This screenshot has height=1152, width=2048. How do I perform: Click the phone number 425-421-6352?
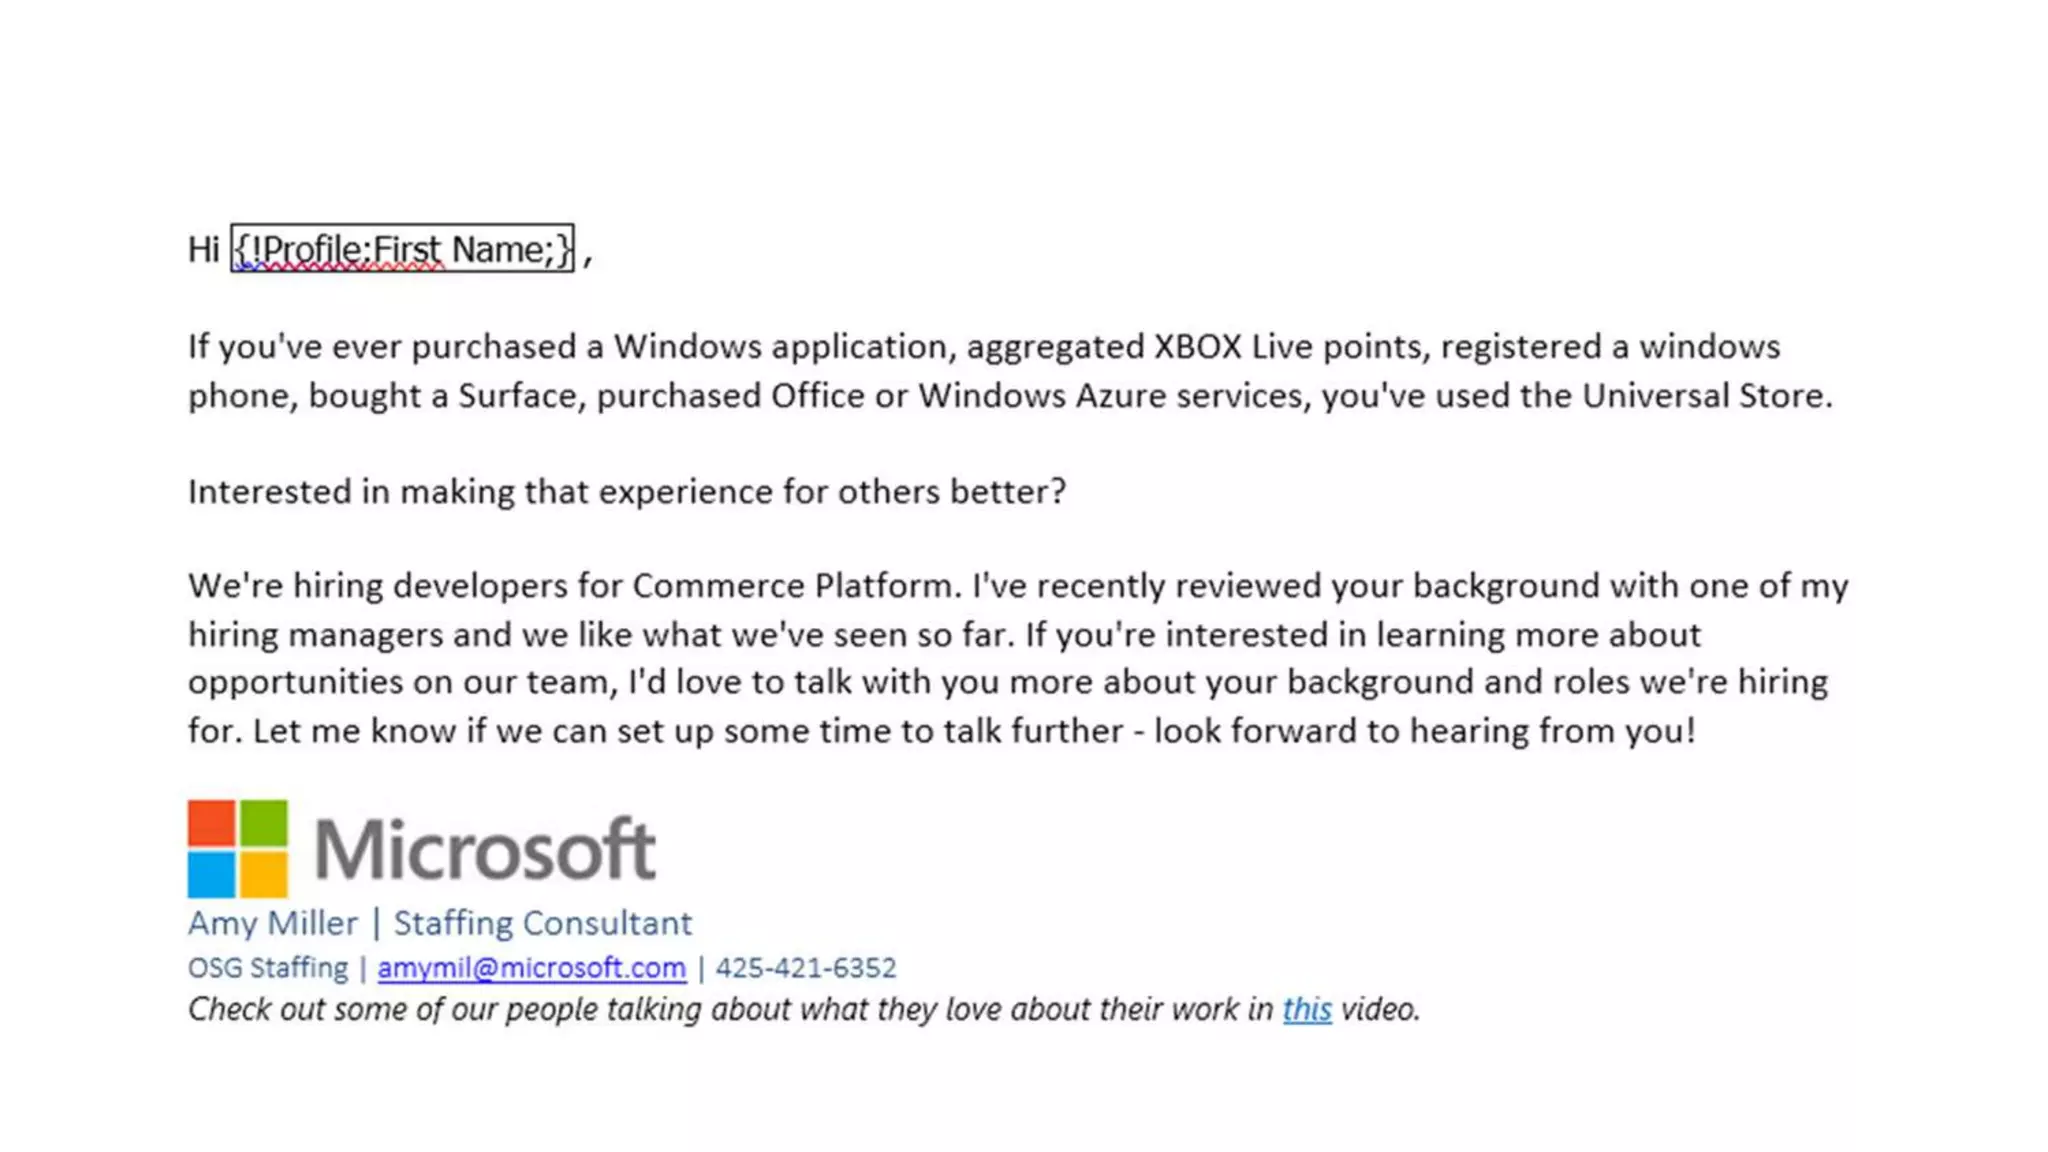click(805, 968)
